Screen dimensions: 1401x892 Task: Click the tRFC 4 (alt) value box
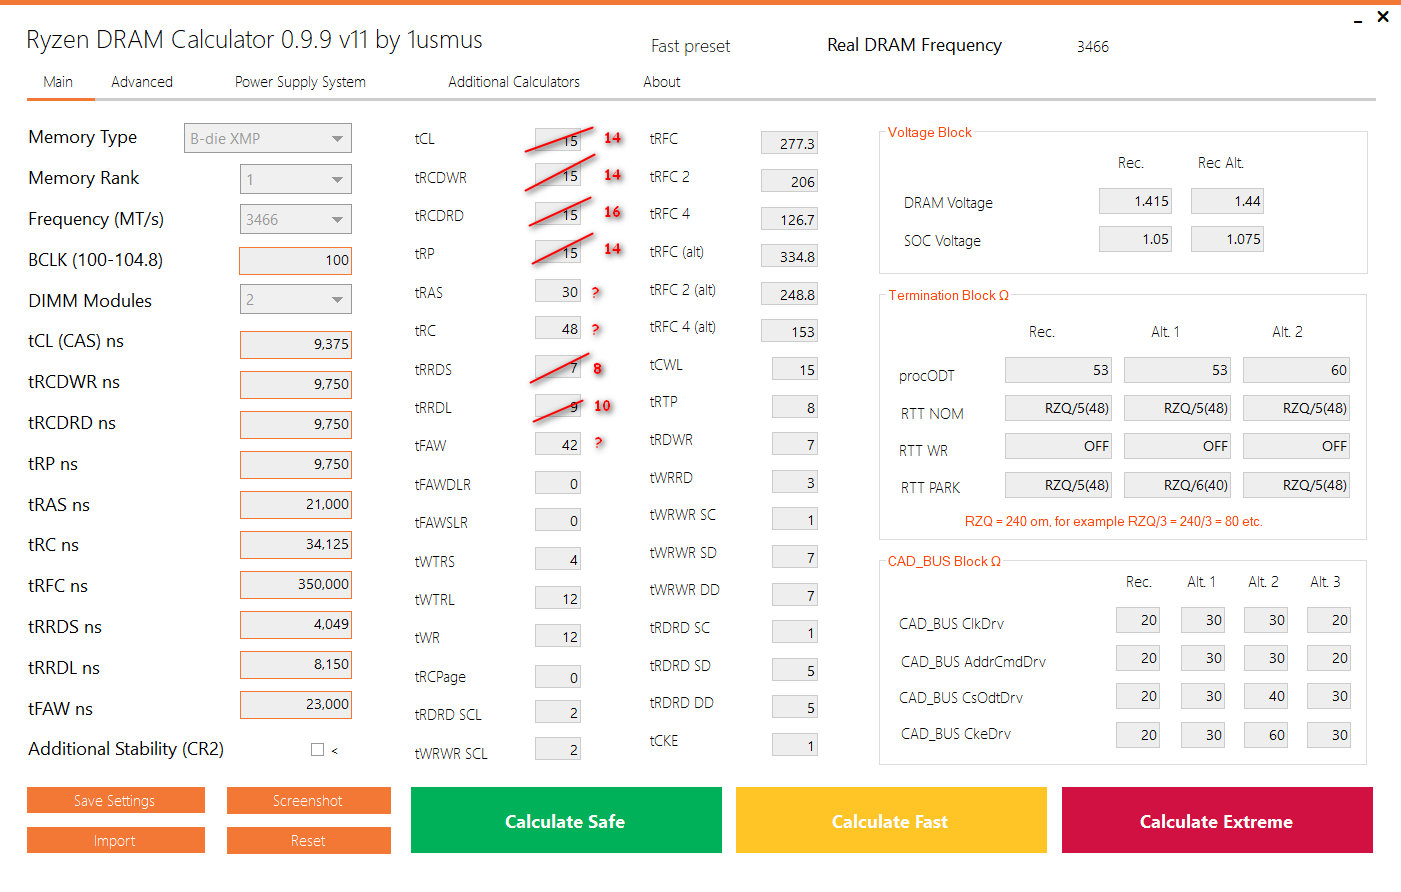click(x=790, y=331)
